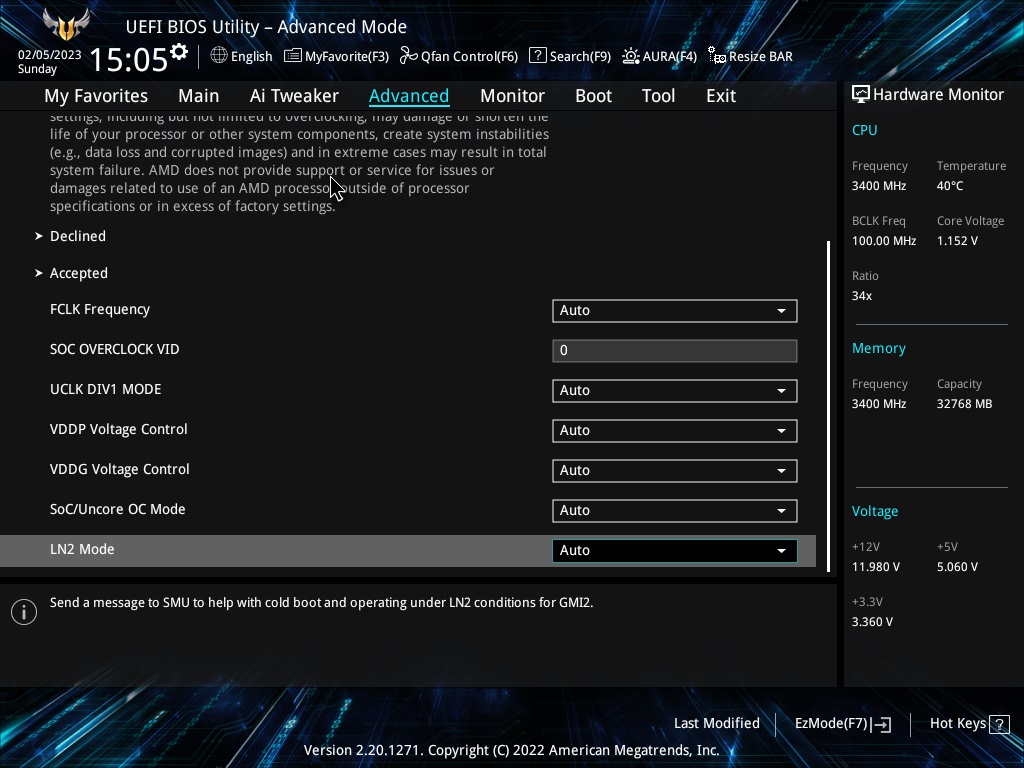Click the +5V 5.060 V reading
This screenshot has height=768, width=1024.
click(x=957, y=567)
